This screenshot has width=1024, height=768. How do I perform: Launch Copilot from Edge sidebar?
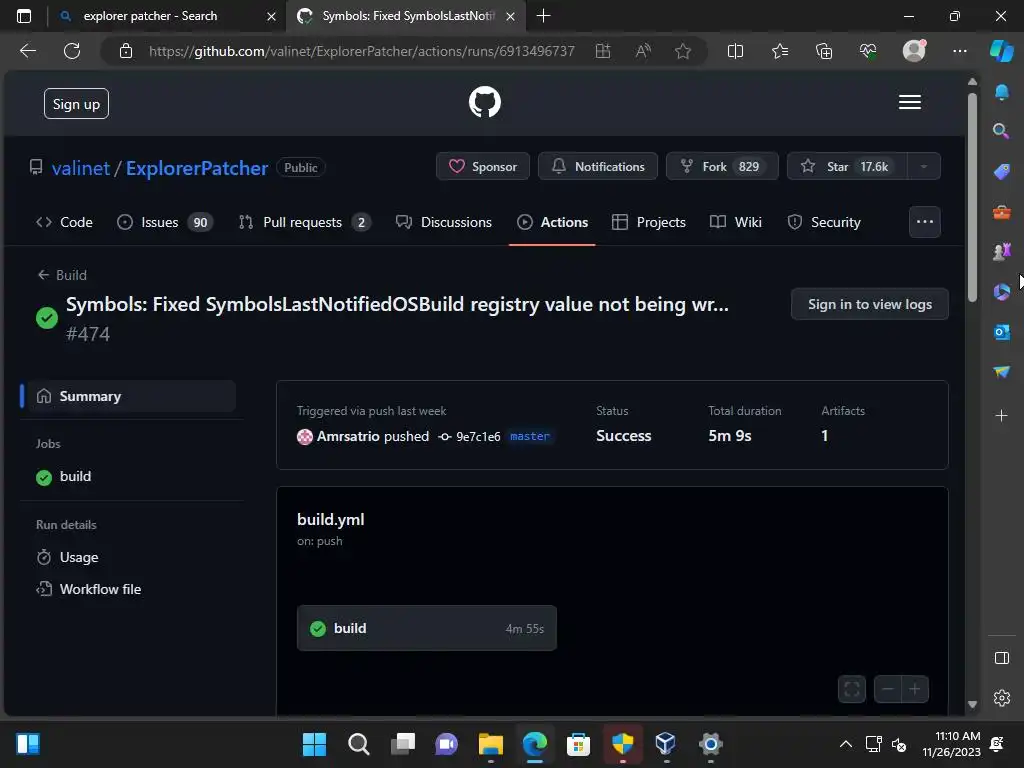click(x=1002, y=51)
